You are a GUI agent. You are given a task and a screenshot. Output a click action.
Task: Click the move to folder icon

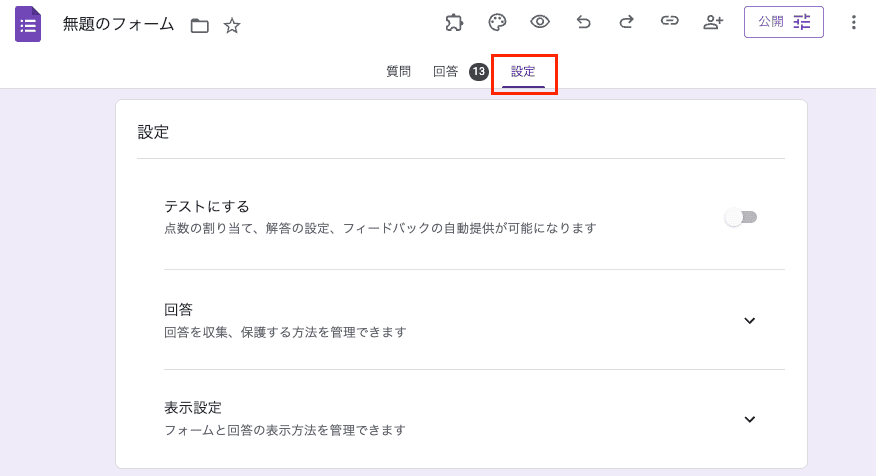pos(199,25)
